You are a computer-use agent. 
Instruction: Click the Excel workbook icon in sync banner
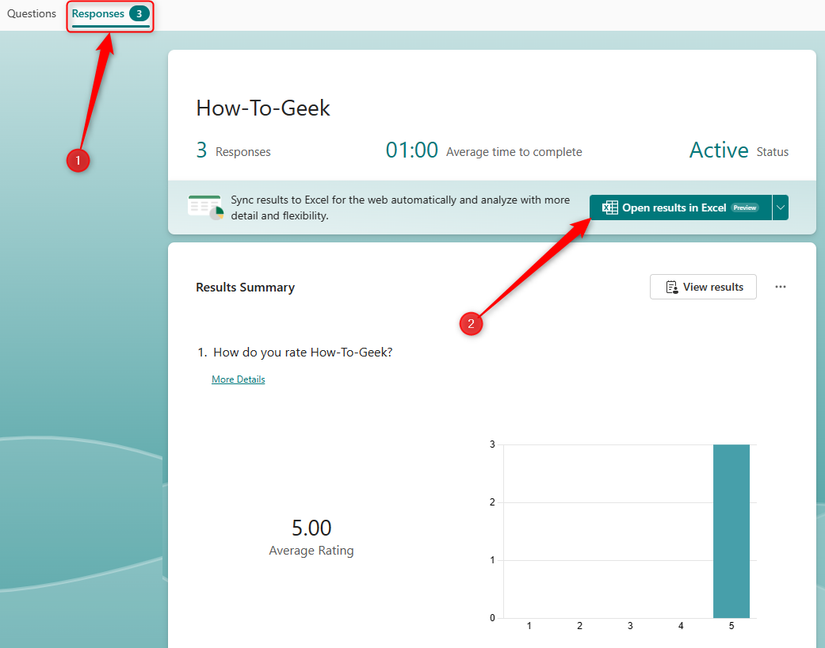(x=205, y=207)
